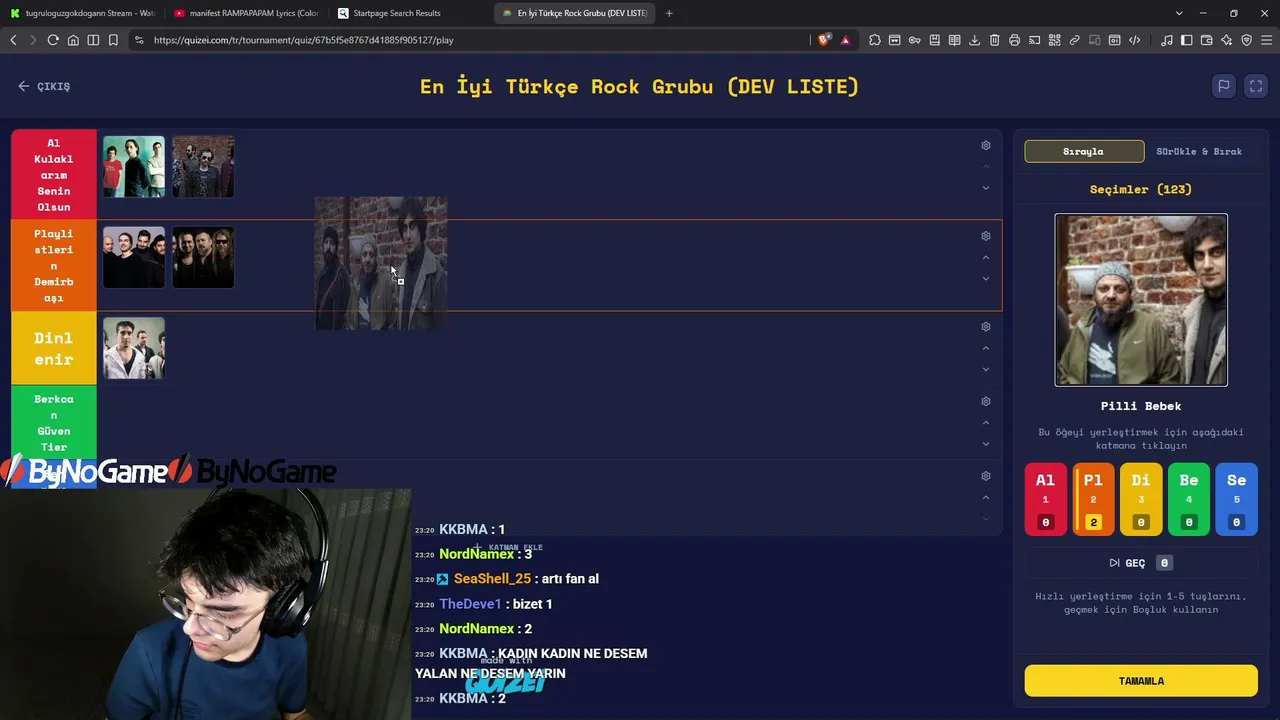Copy the page link with chain icon
This screenshot has width=1280, height=720.
1075,40
